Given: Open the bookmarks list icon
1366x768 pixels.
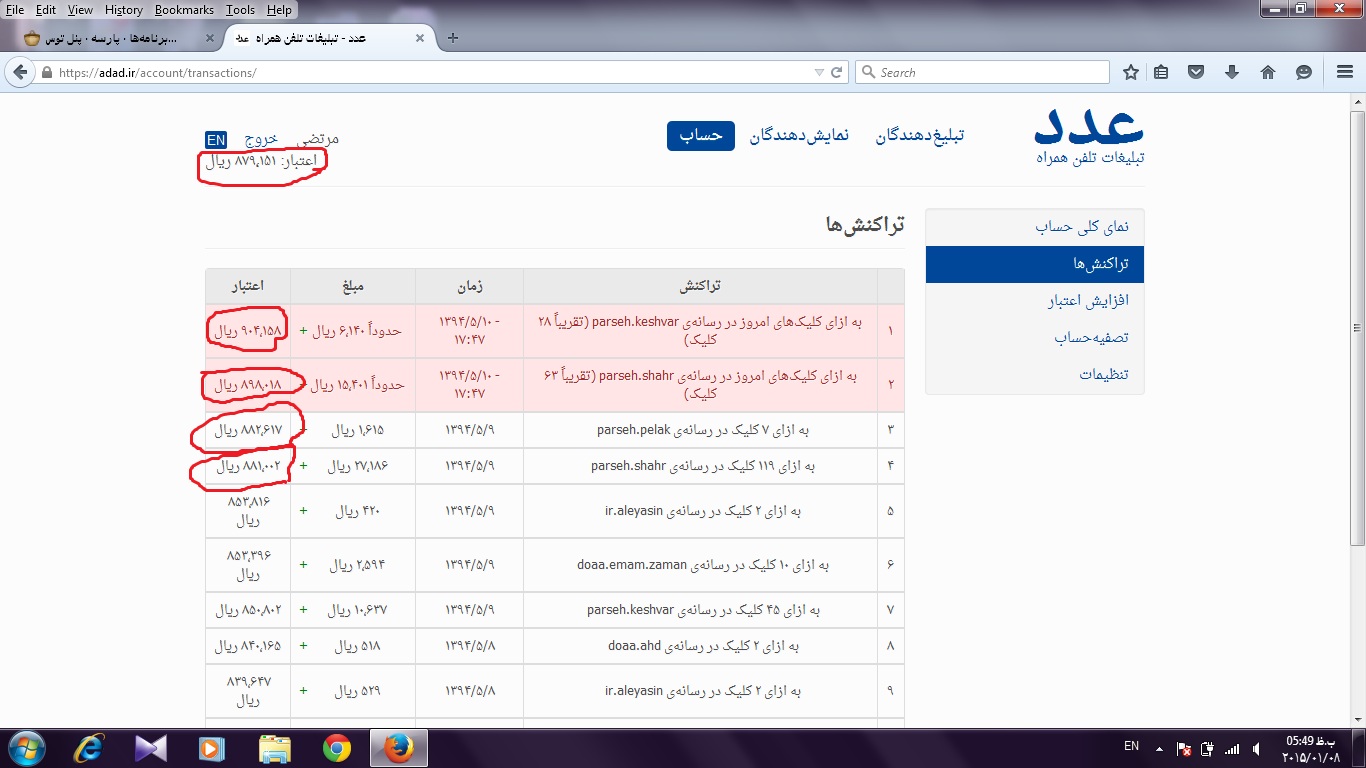Looking at the screenshot, I should (x=1160, y=72).
